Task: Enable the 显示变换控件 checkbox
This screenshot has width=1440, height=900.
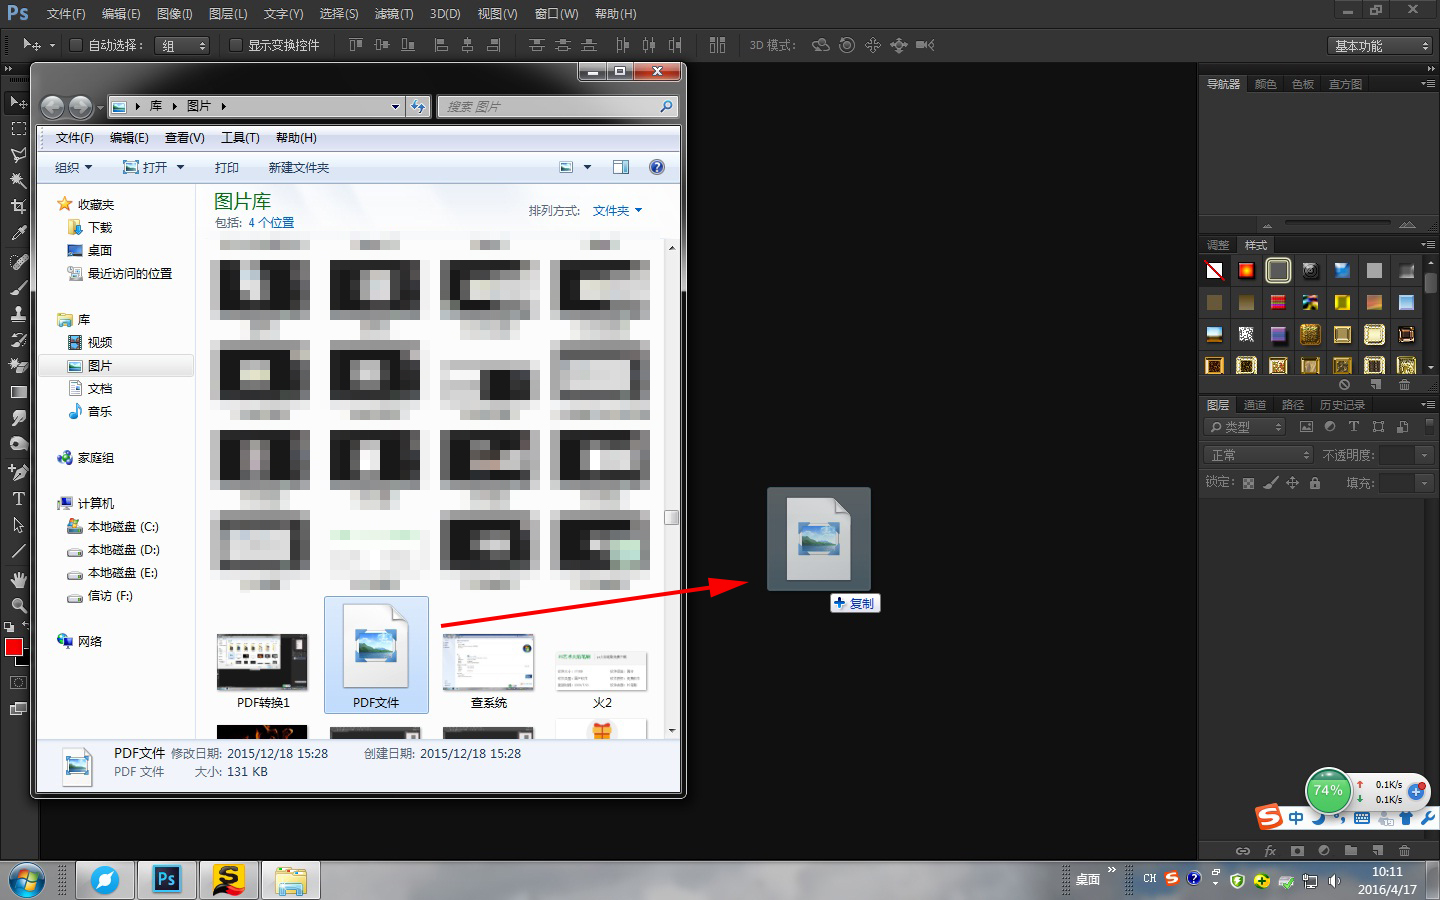Action: (235, 45)
